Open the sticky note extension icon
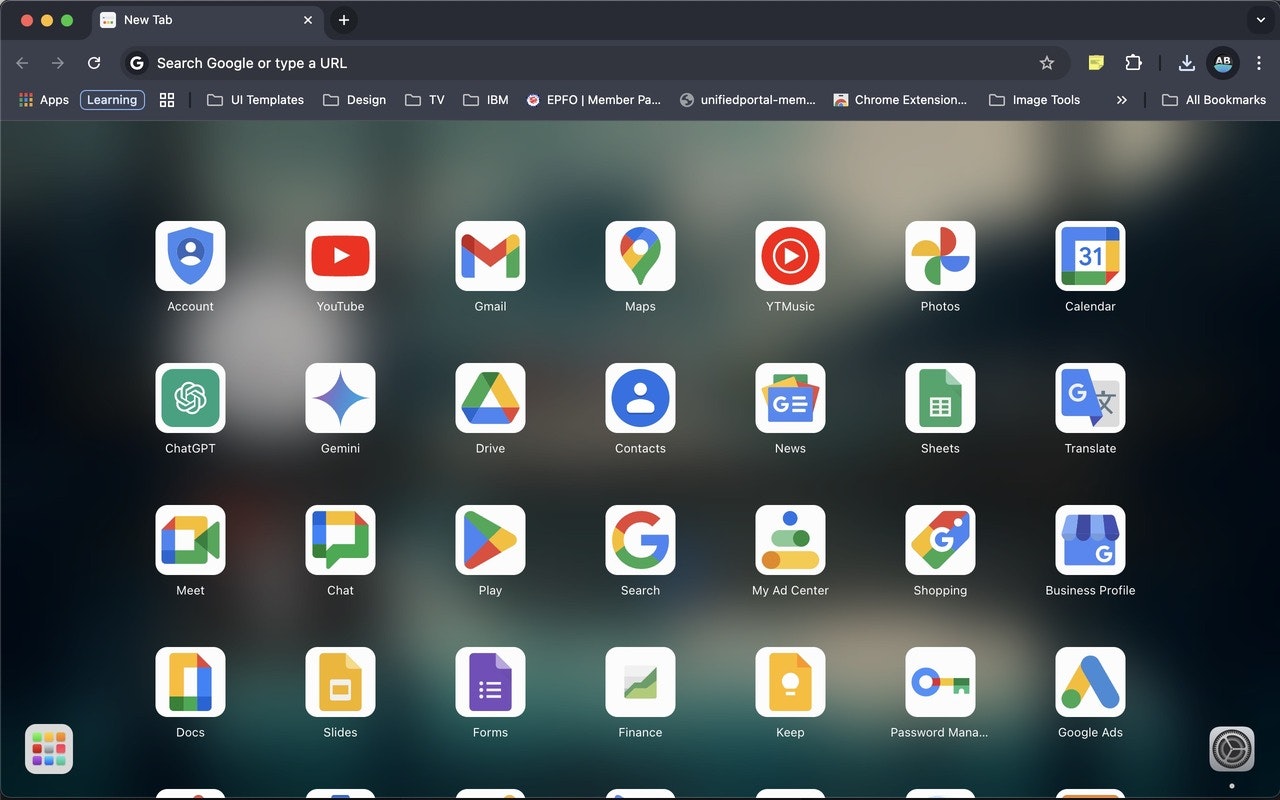Screen dimensions: 1280x800 point(1096,63)
